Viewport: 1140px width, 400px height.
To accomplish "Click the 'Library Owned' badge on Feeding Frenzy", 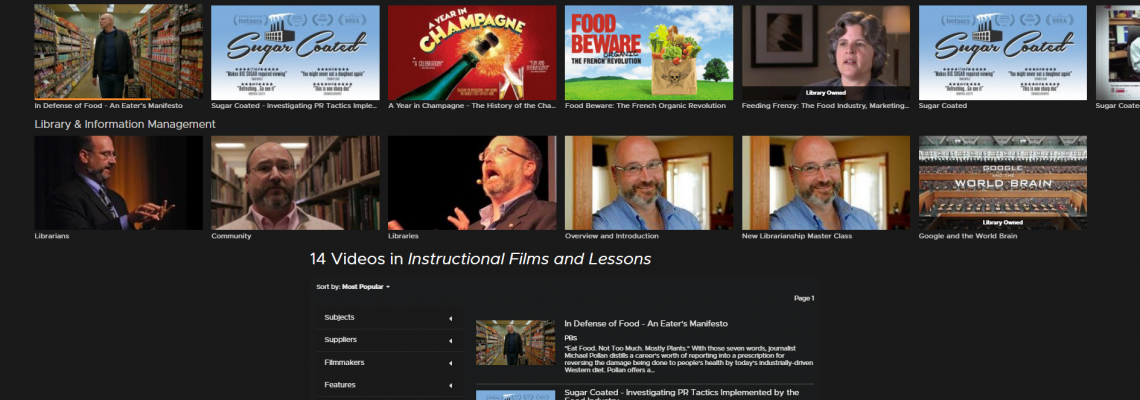I will [826, 93].
